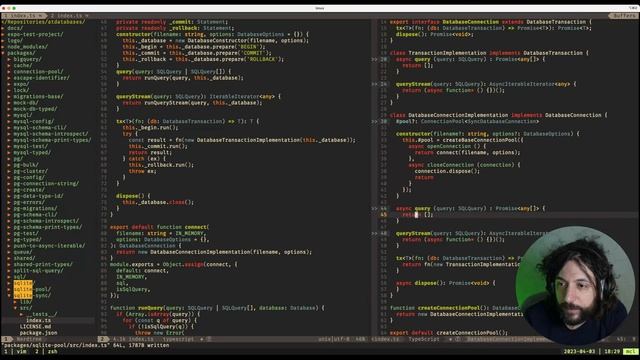Collapse the packages/ folder arrow
Image resolution: width=640 pixels, height=360 pixels.
(3, 53)
